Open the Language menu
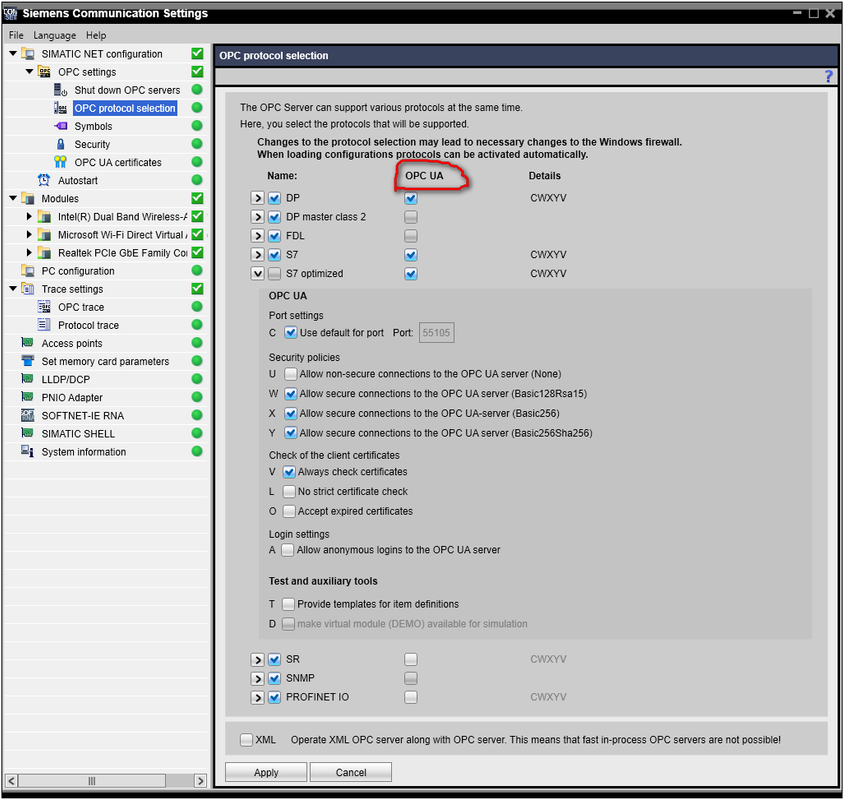 54,35
